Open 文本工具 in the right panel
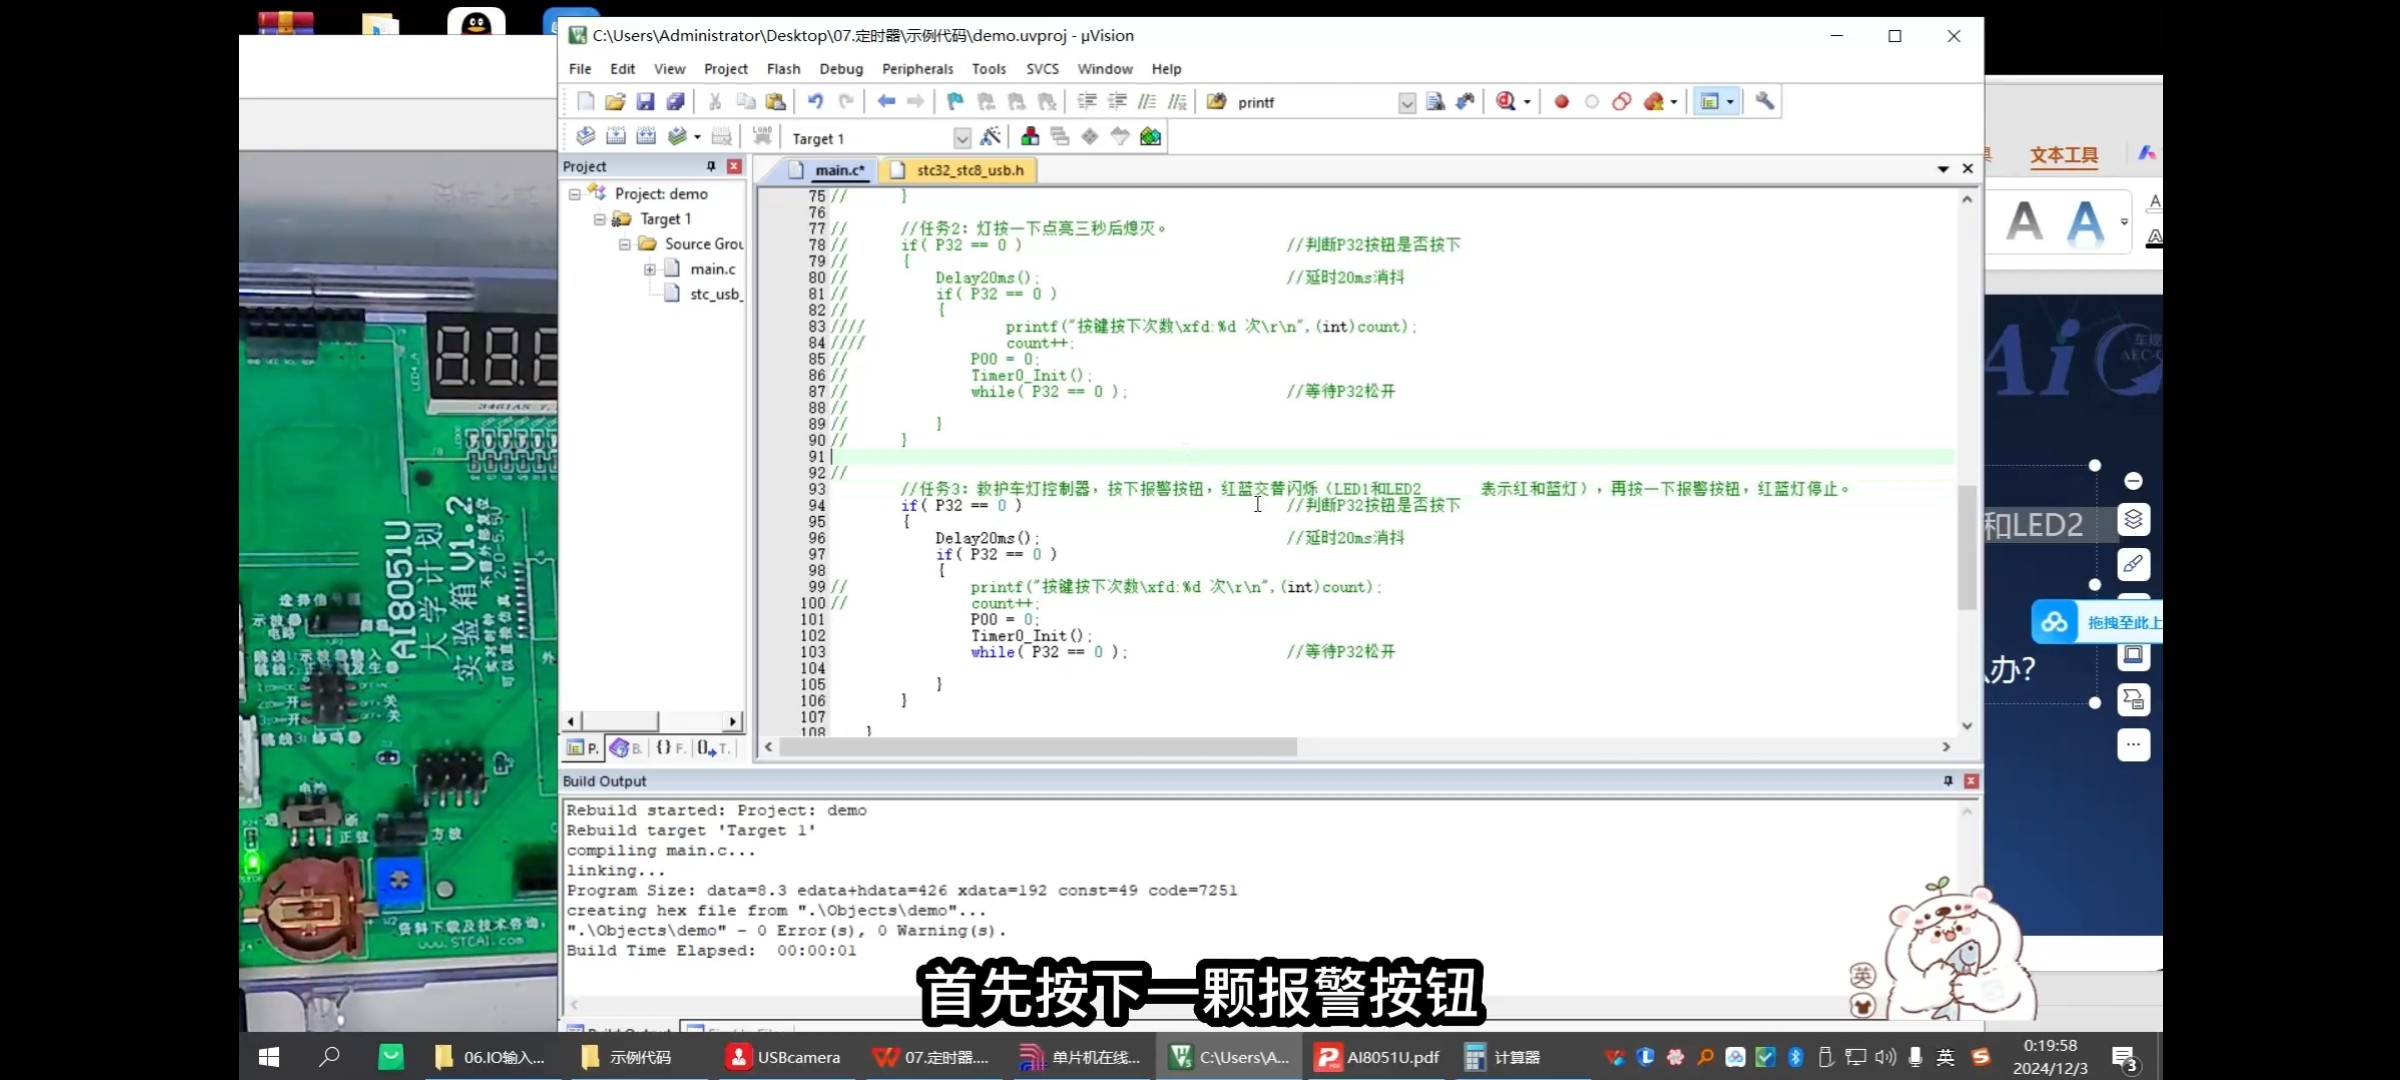 pos(2064,155)
